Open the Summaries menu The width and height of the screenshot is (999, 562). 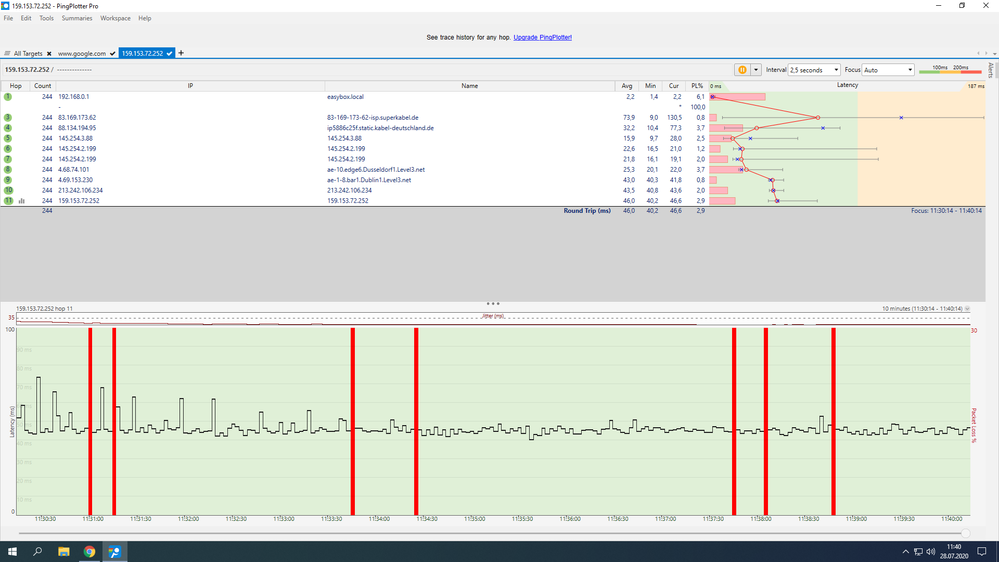click(x=76, y=18)
